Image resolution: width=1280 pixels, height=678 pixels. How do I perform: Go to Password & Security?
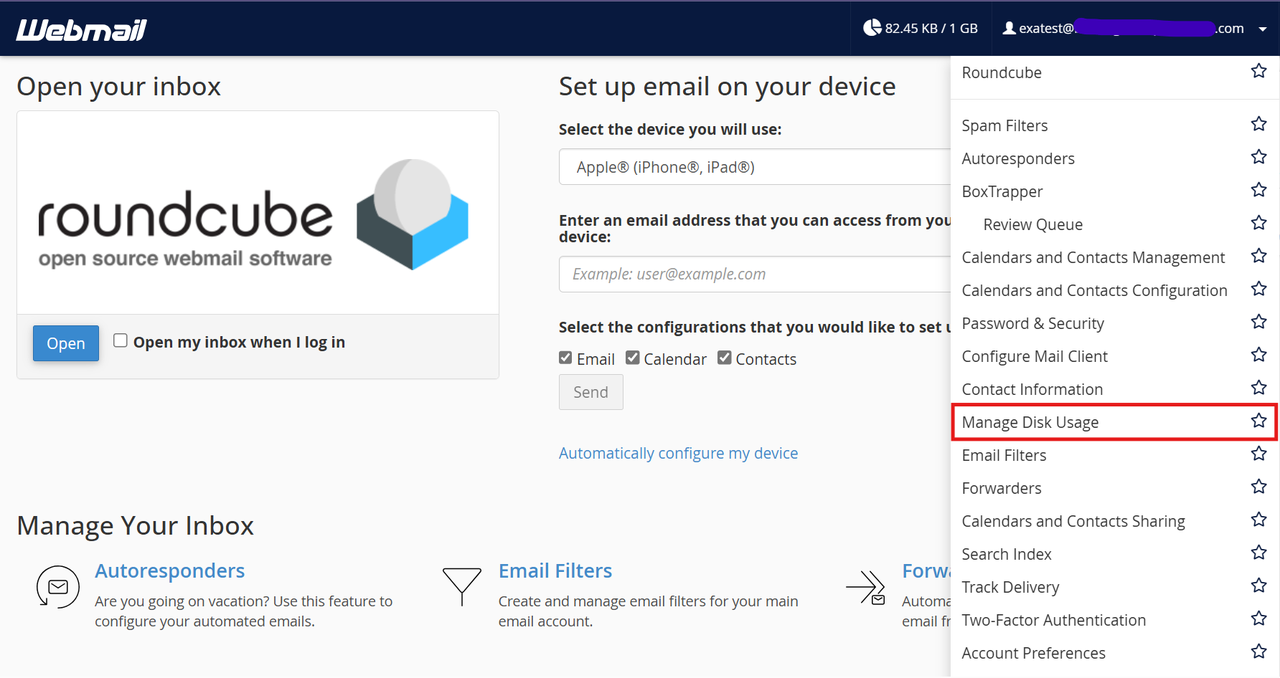1033,323
